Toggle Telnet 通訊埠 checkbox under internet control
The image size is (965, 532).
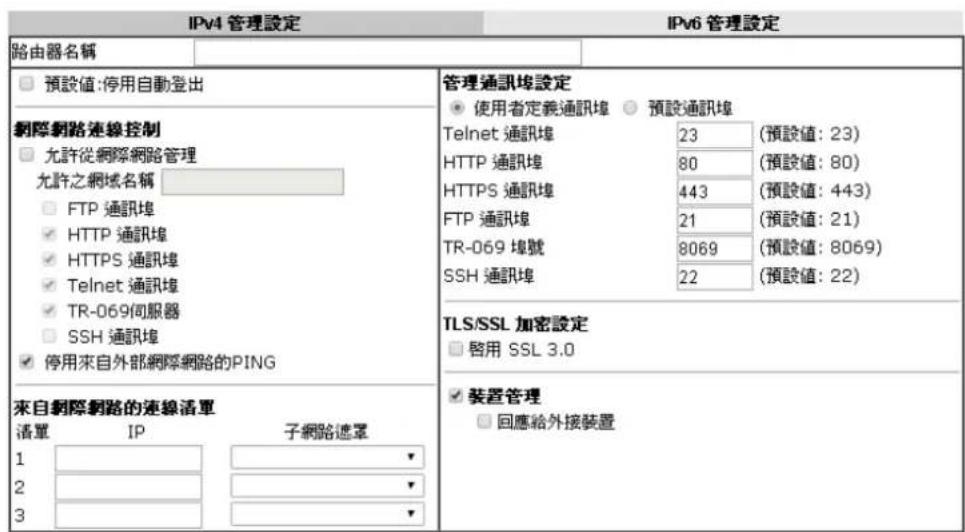pyautogui.click(x=52, y=286)
